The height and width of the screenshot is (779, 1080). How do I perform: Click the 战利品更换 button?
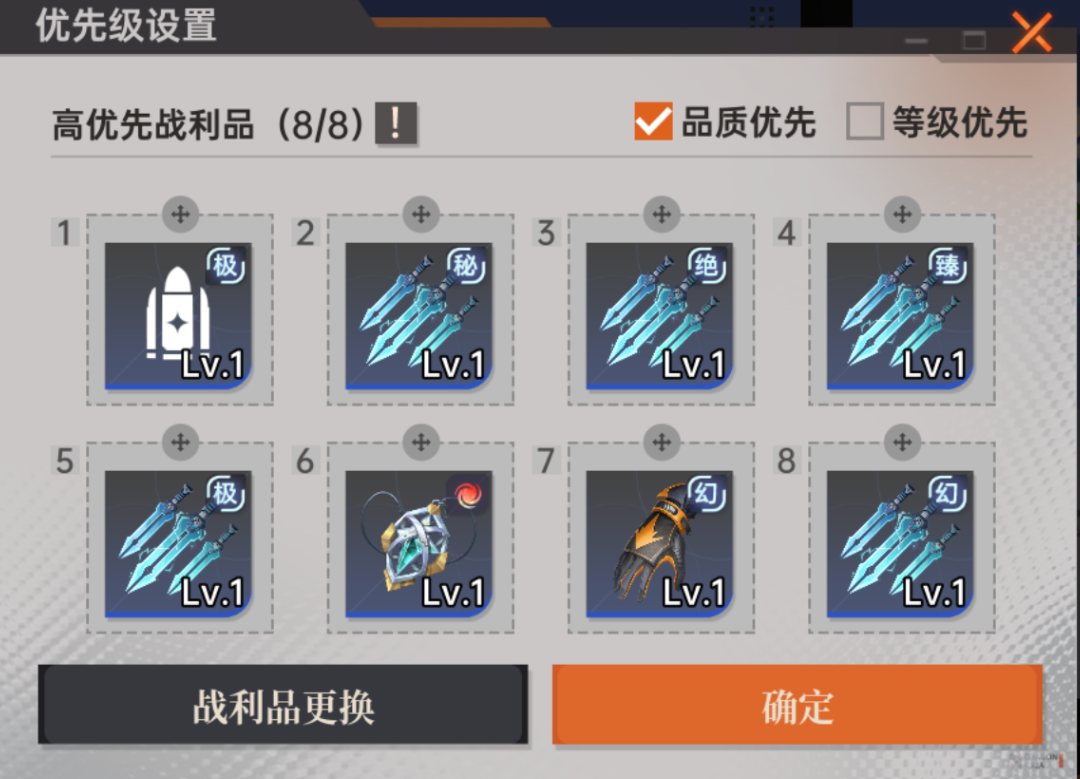tap(283, 705)
